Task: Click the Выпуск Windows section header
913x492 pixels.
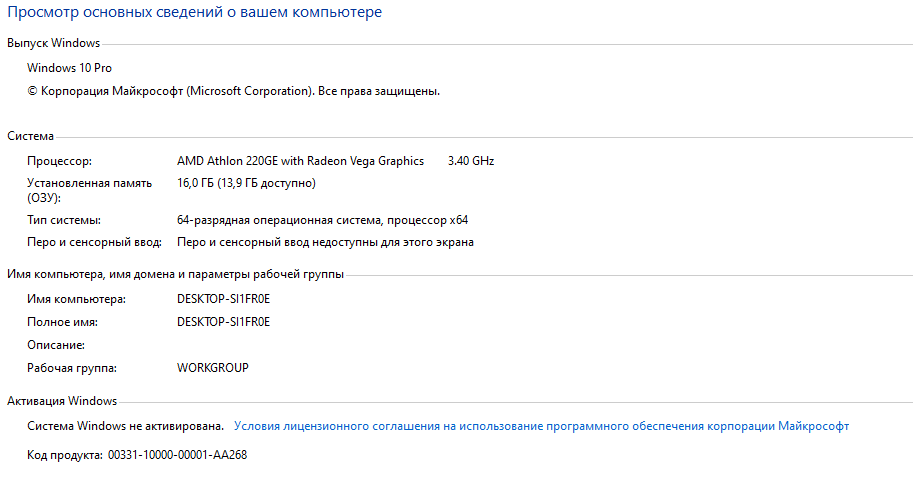Action: [54, 43]
